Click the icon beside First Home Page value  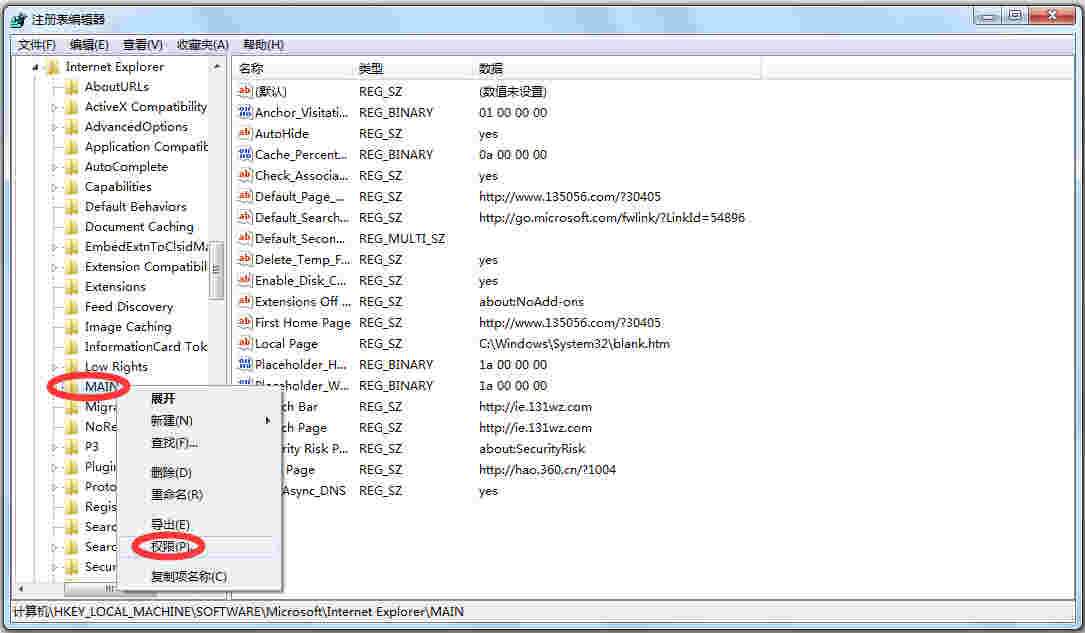click(244, 322)
